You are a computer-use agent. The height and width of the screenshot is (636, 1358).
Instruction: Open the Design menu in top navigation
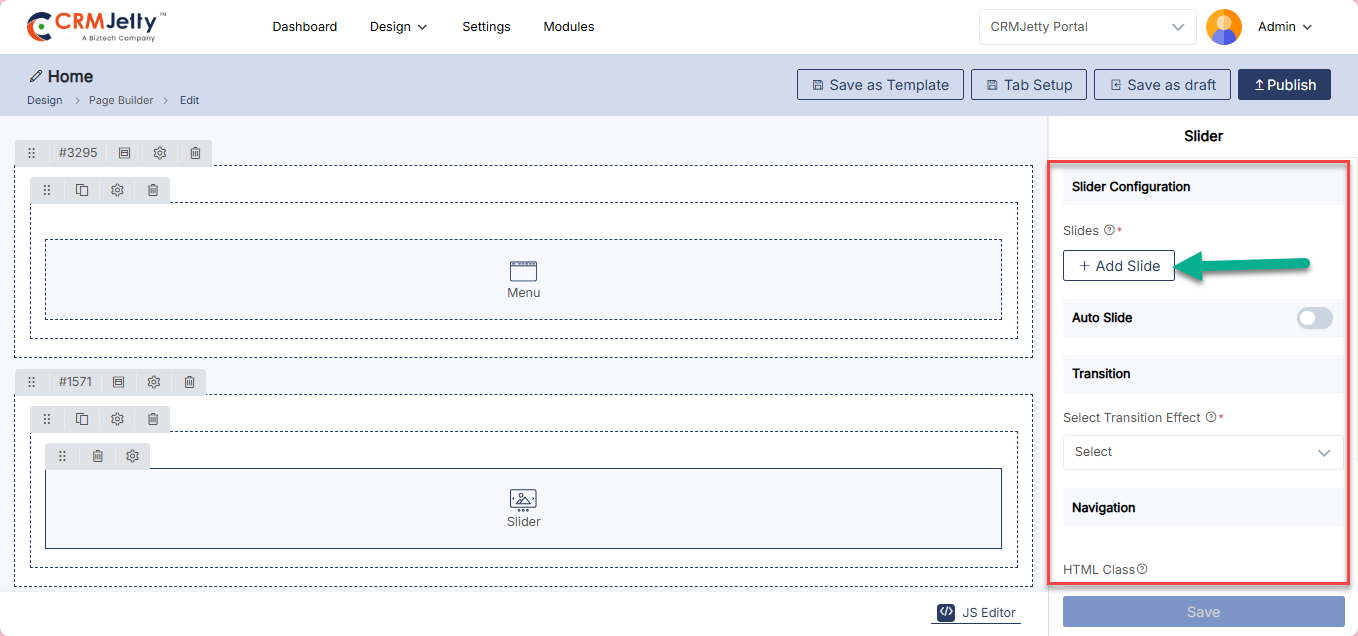[x=398, y=27]
